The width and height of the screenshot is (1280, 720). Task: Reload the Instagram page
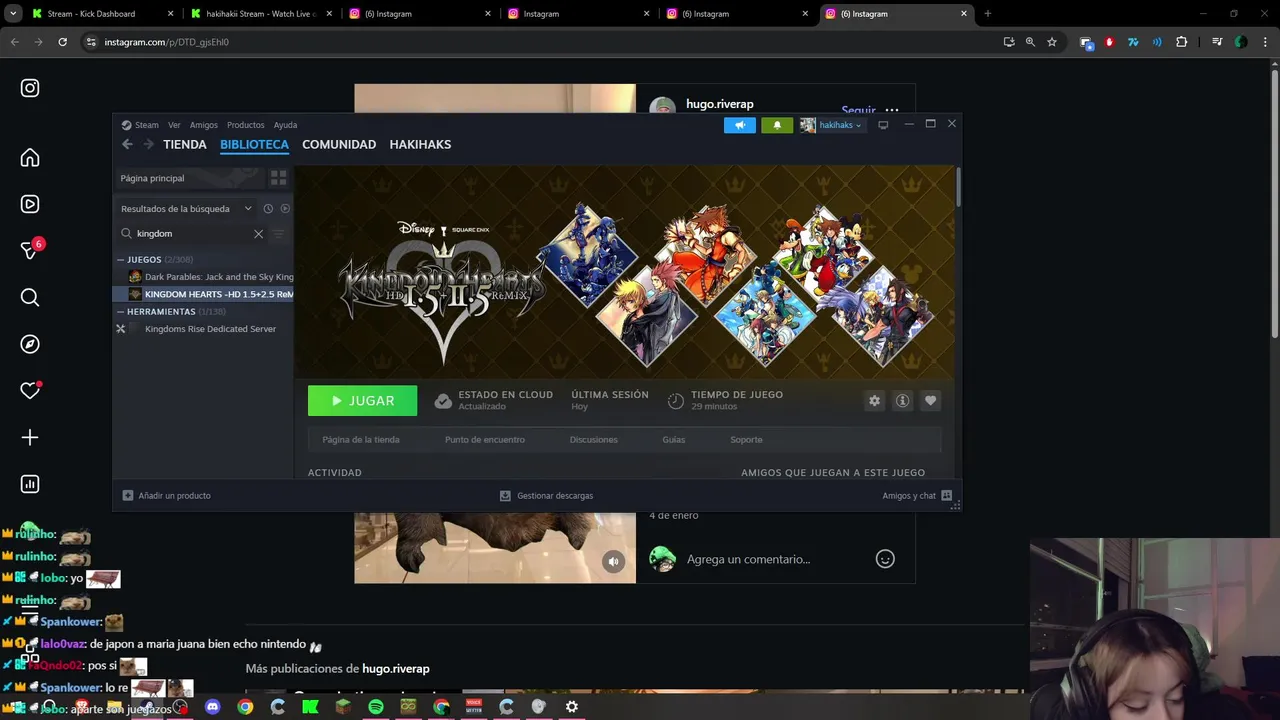click(62, 42)
